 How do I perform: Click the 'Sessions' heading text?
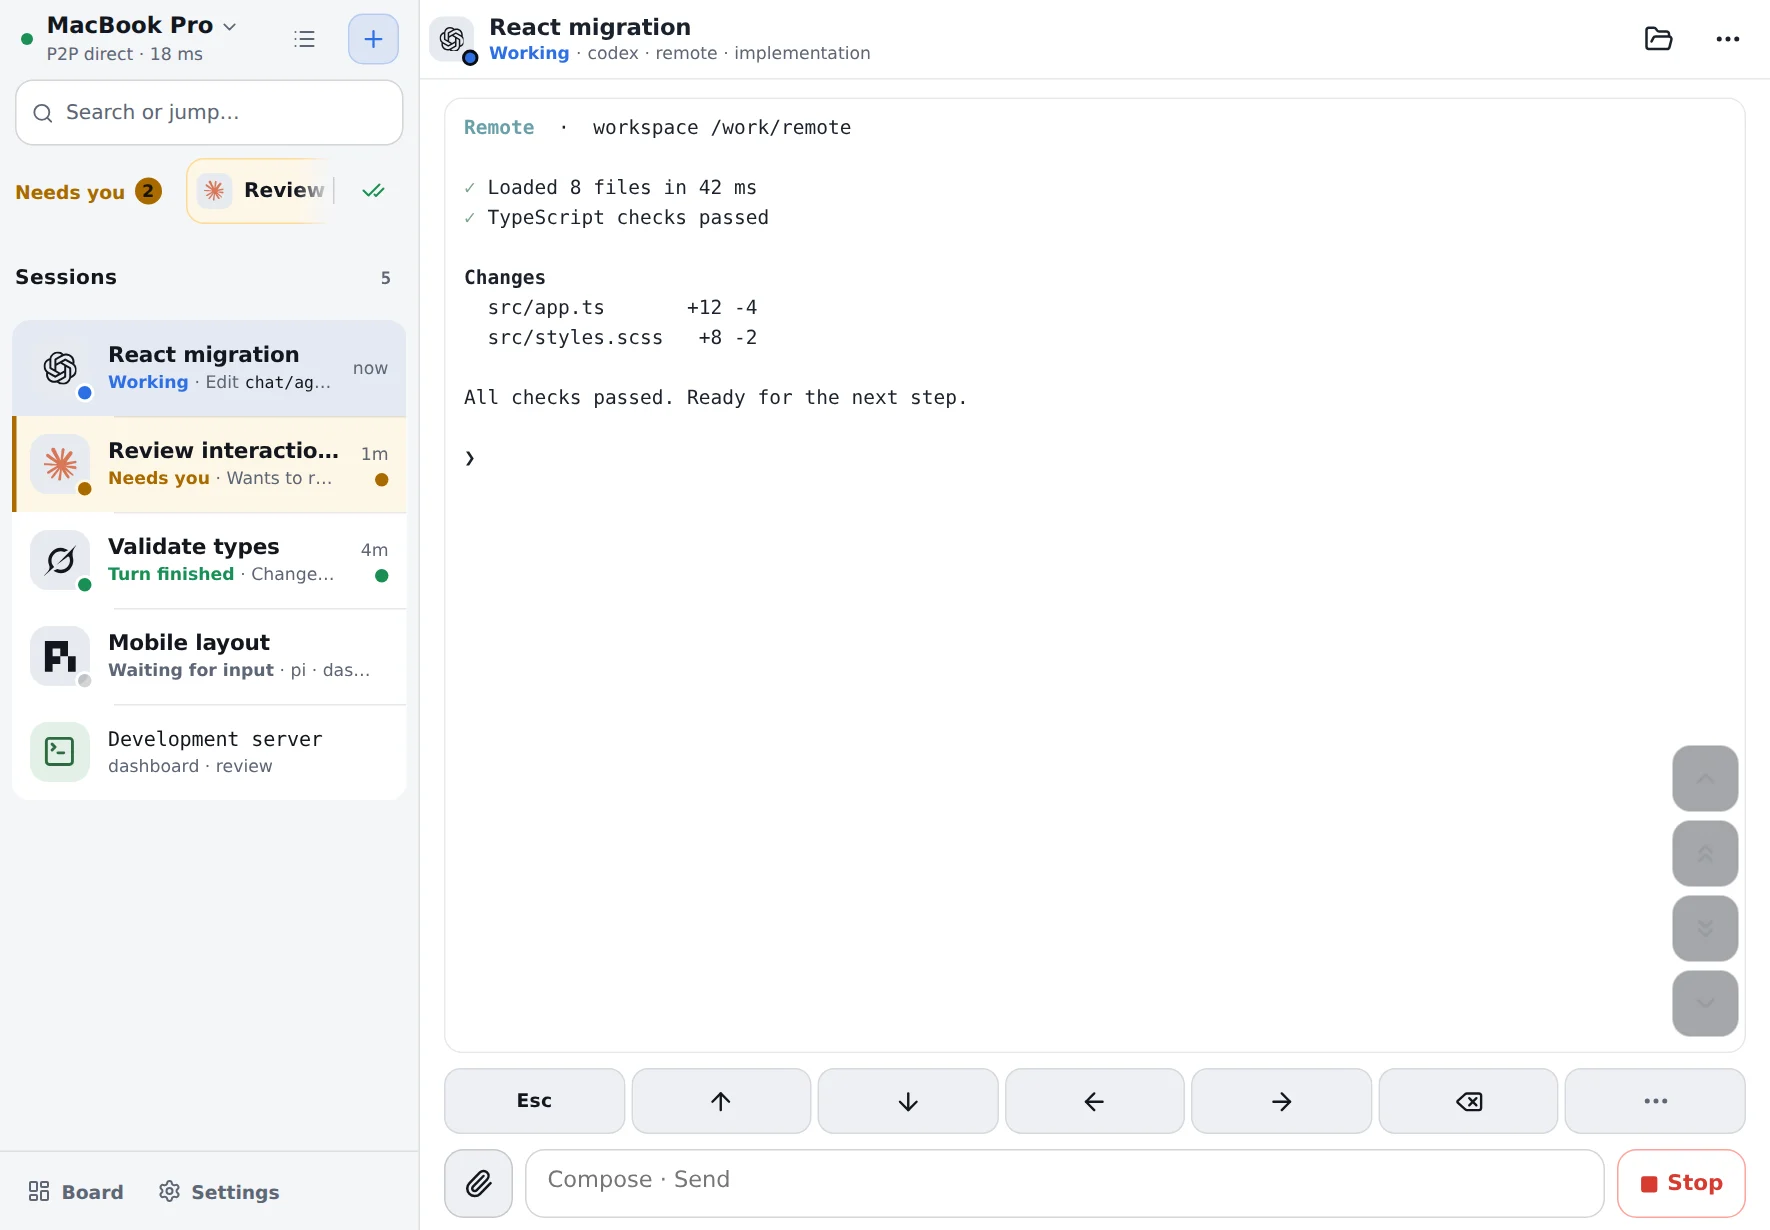tap(66, 277)
